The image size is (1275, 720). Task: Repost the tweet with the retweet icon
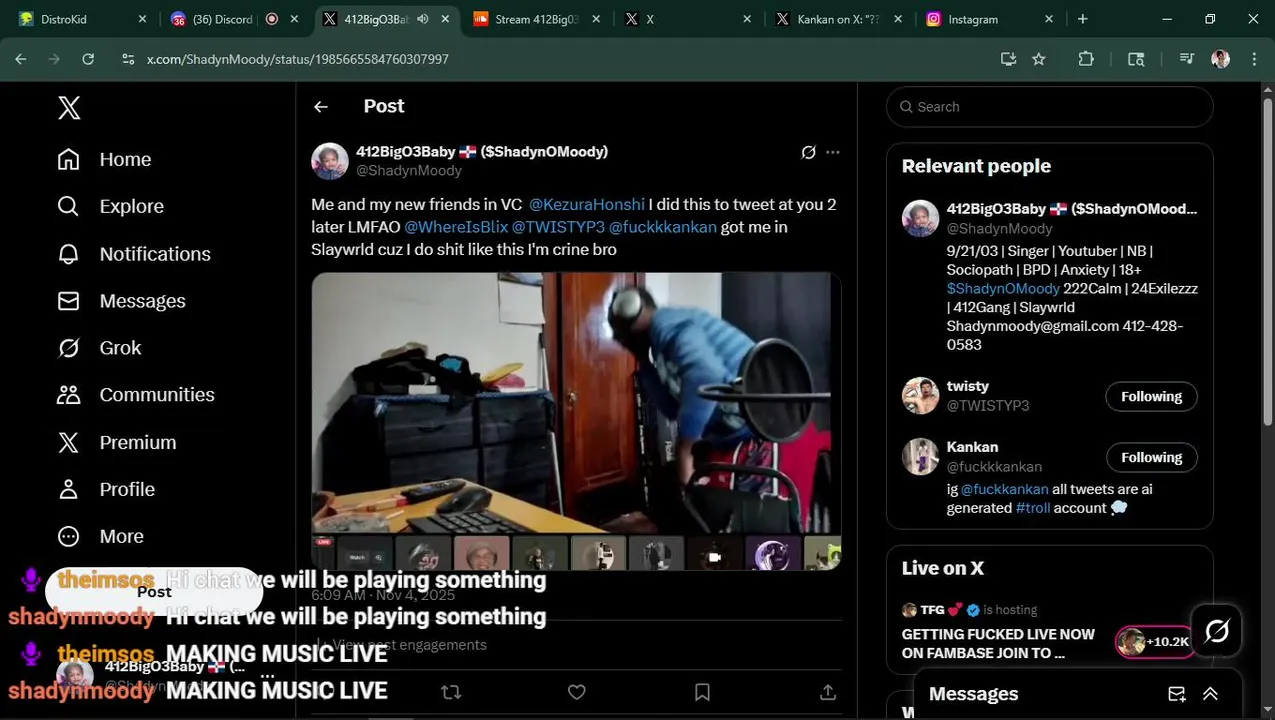pyautogui.click(x=451, y=692)
